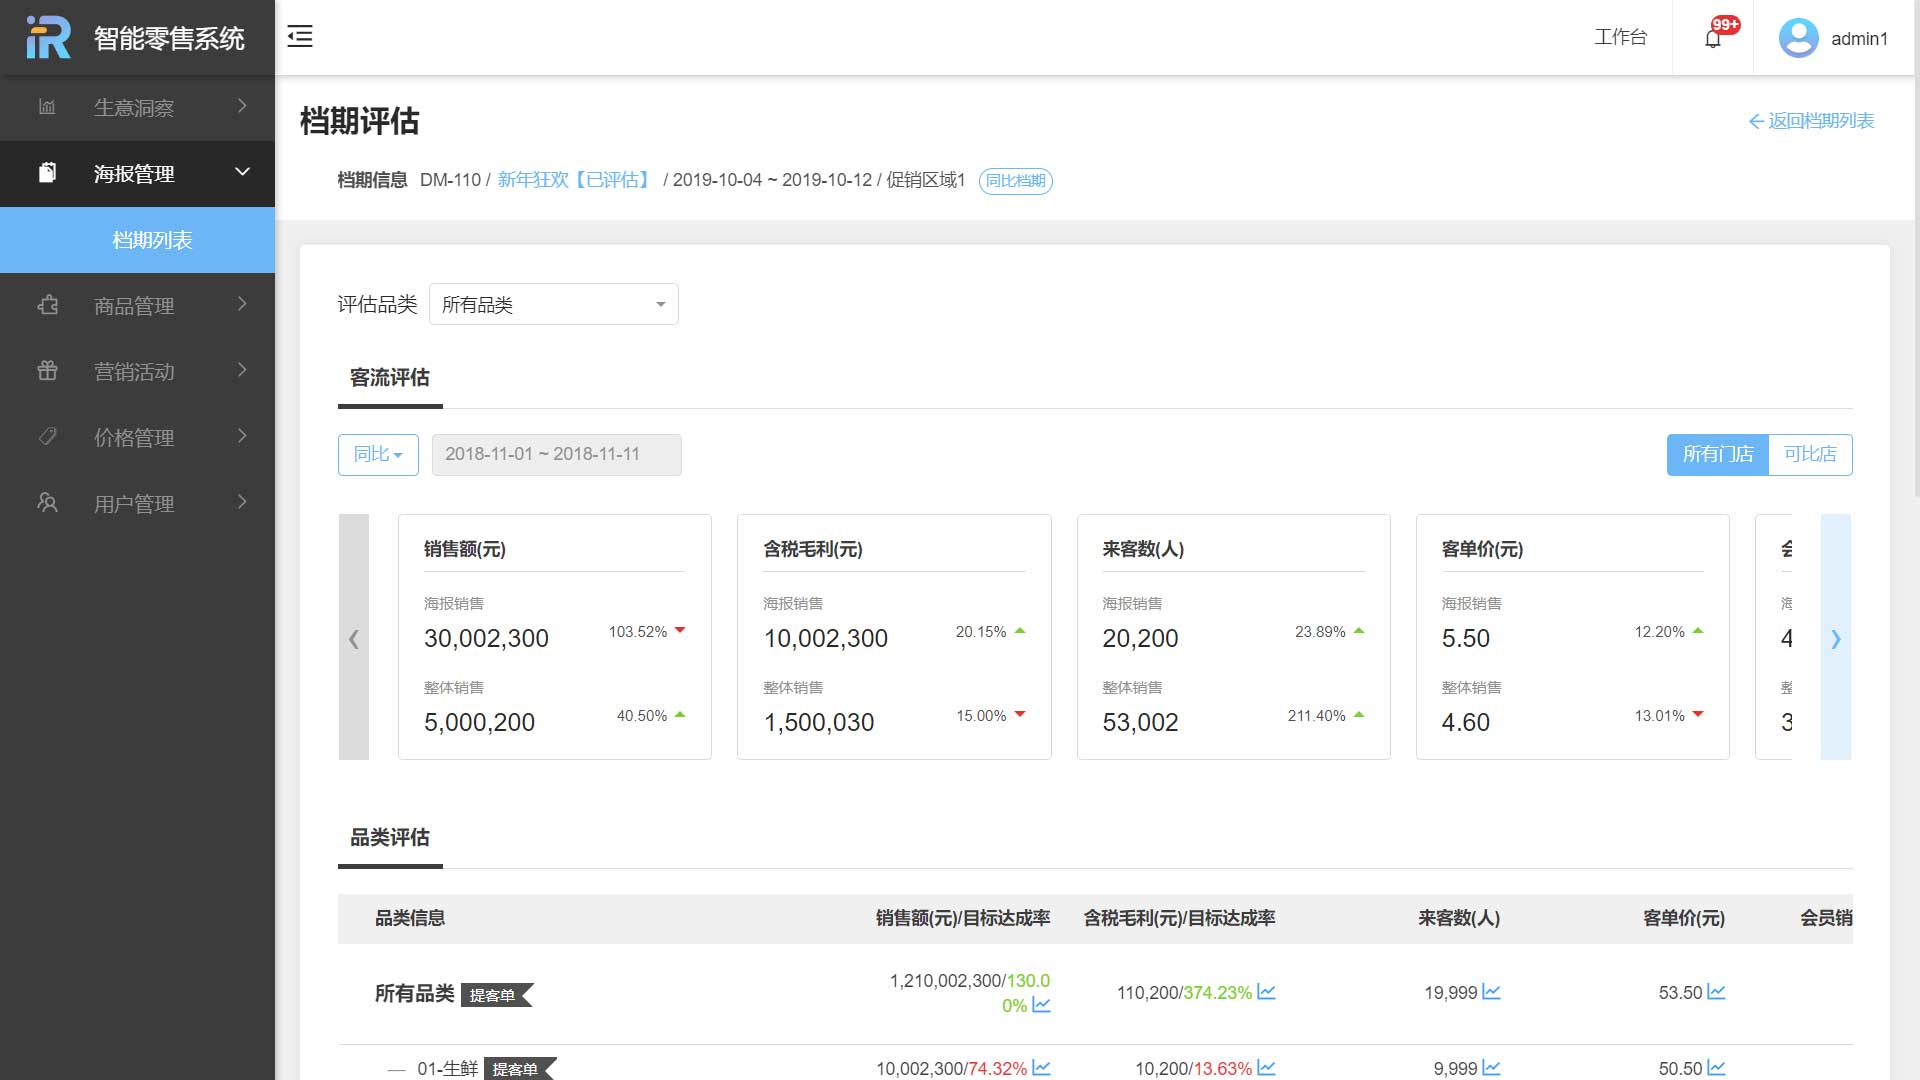Switch to 可比店 store view

[1810, 454]
